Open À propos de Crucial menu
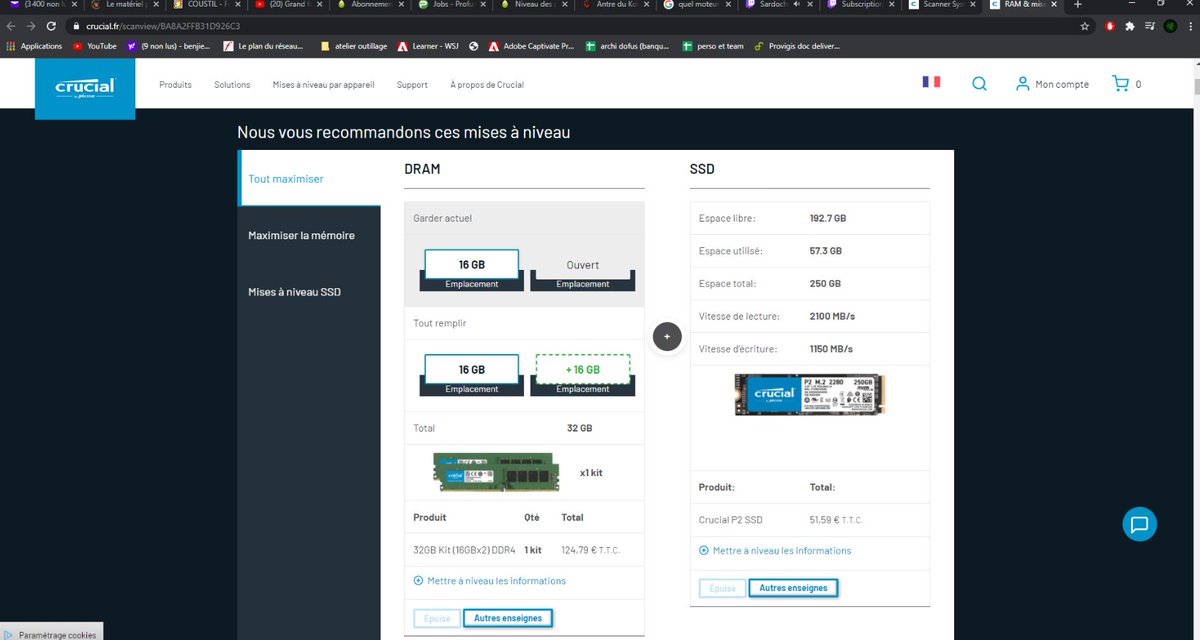The width and height of the screenshot is (1200, 640). [487, 85]
